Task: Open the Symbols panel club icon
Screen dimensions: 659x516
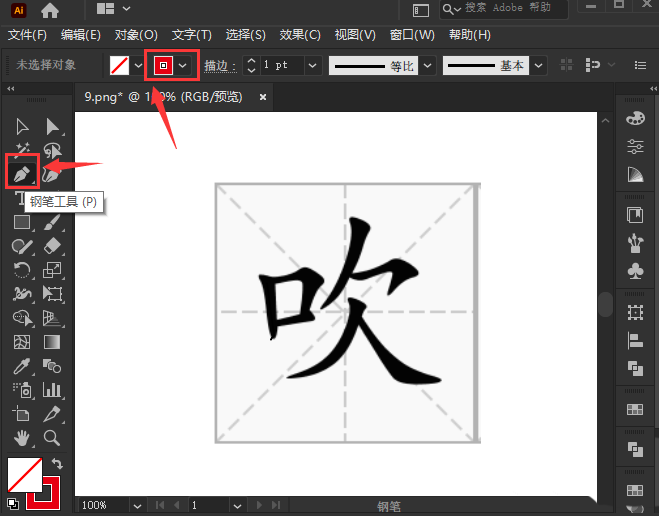Action: [x=635, y=271]
